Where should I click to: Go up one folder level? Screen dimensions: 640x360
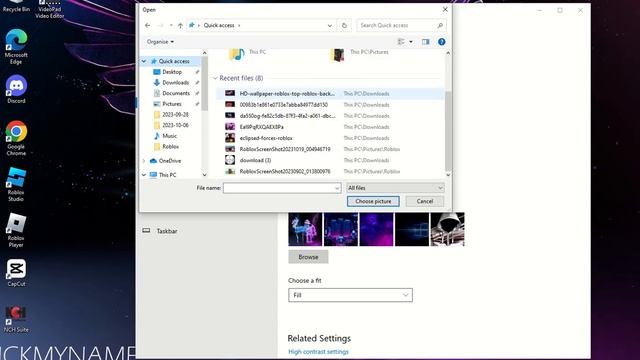click(x=180, y=25)
